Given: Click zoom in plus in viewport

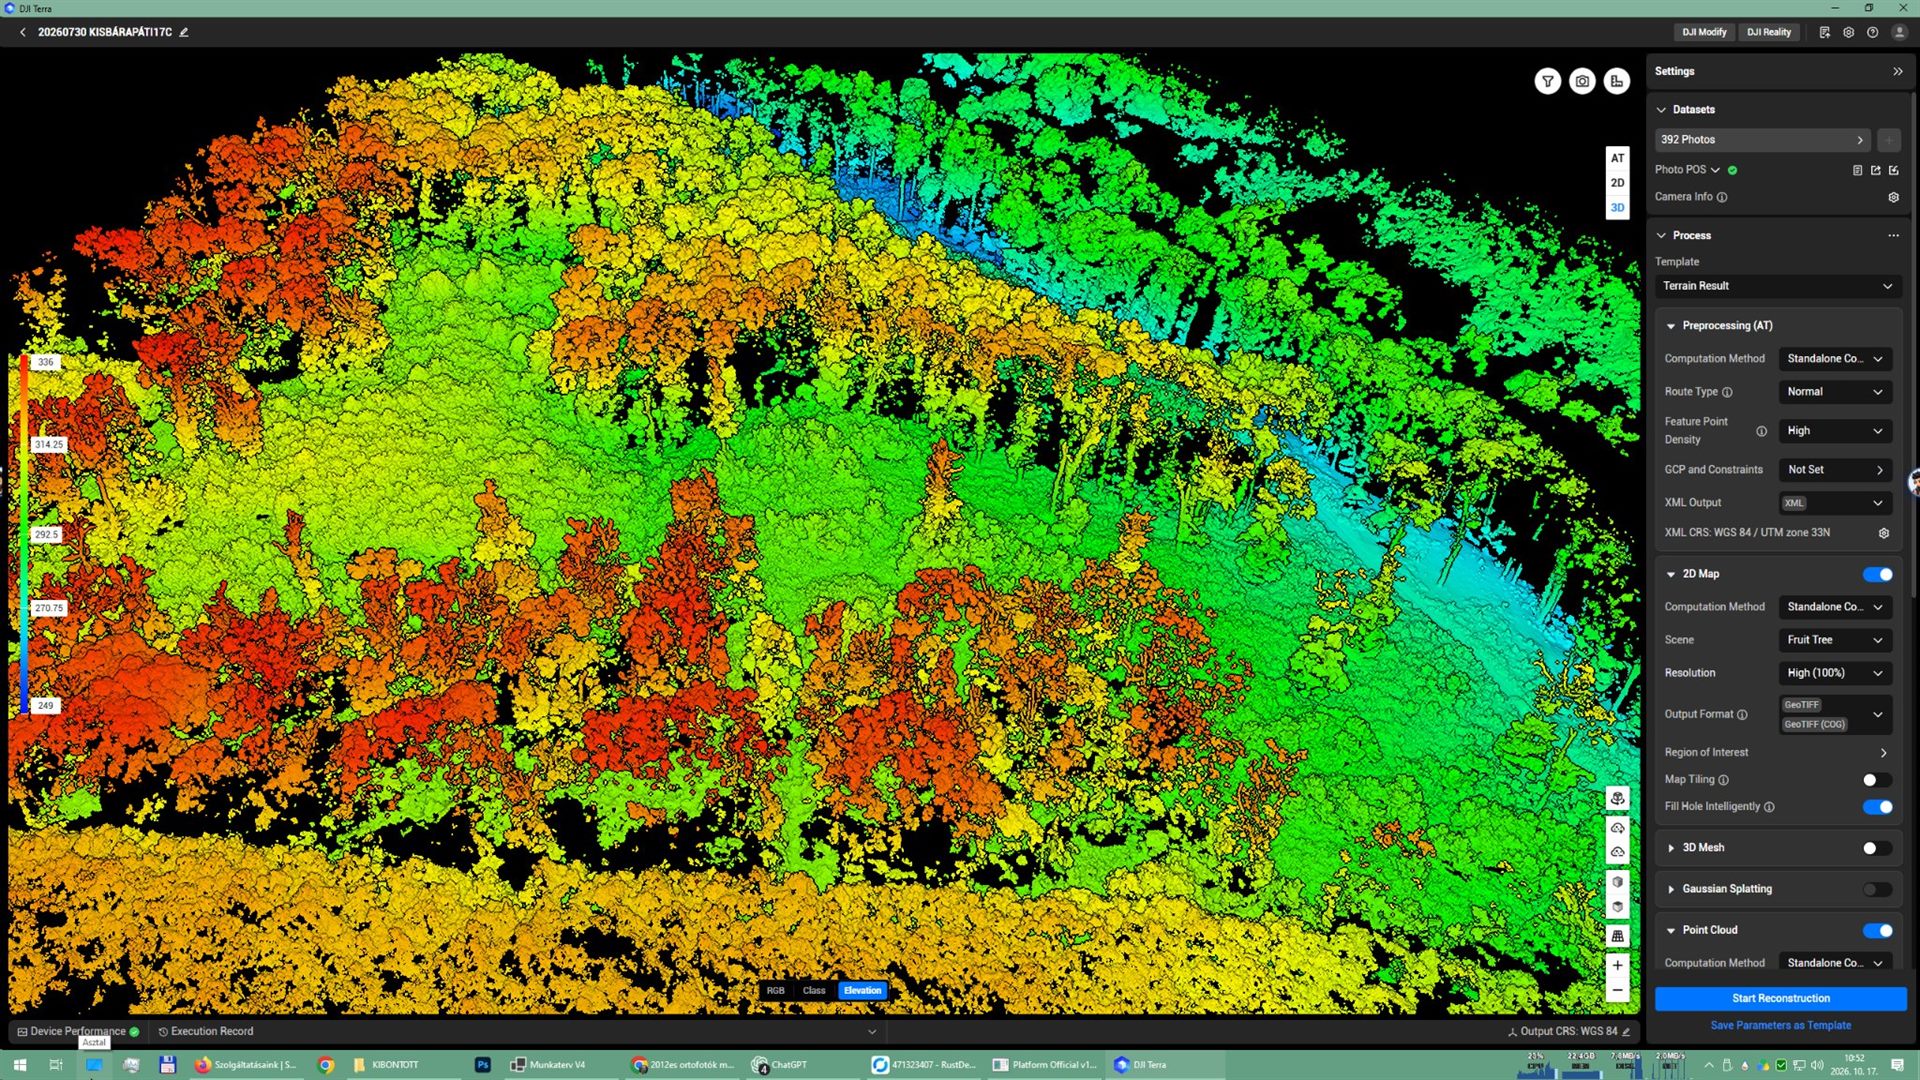Looking at the screenshot, I should click(1617, 965).
